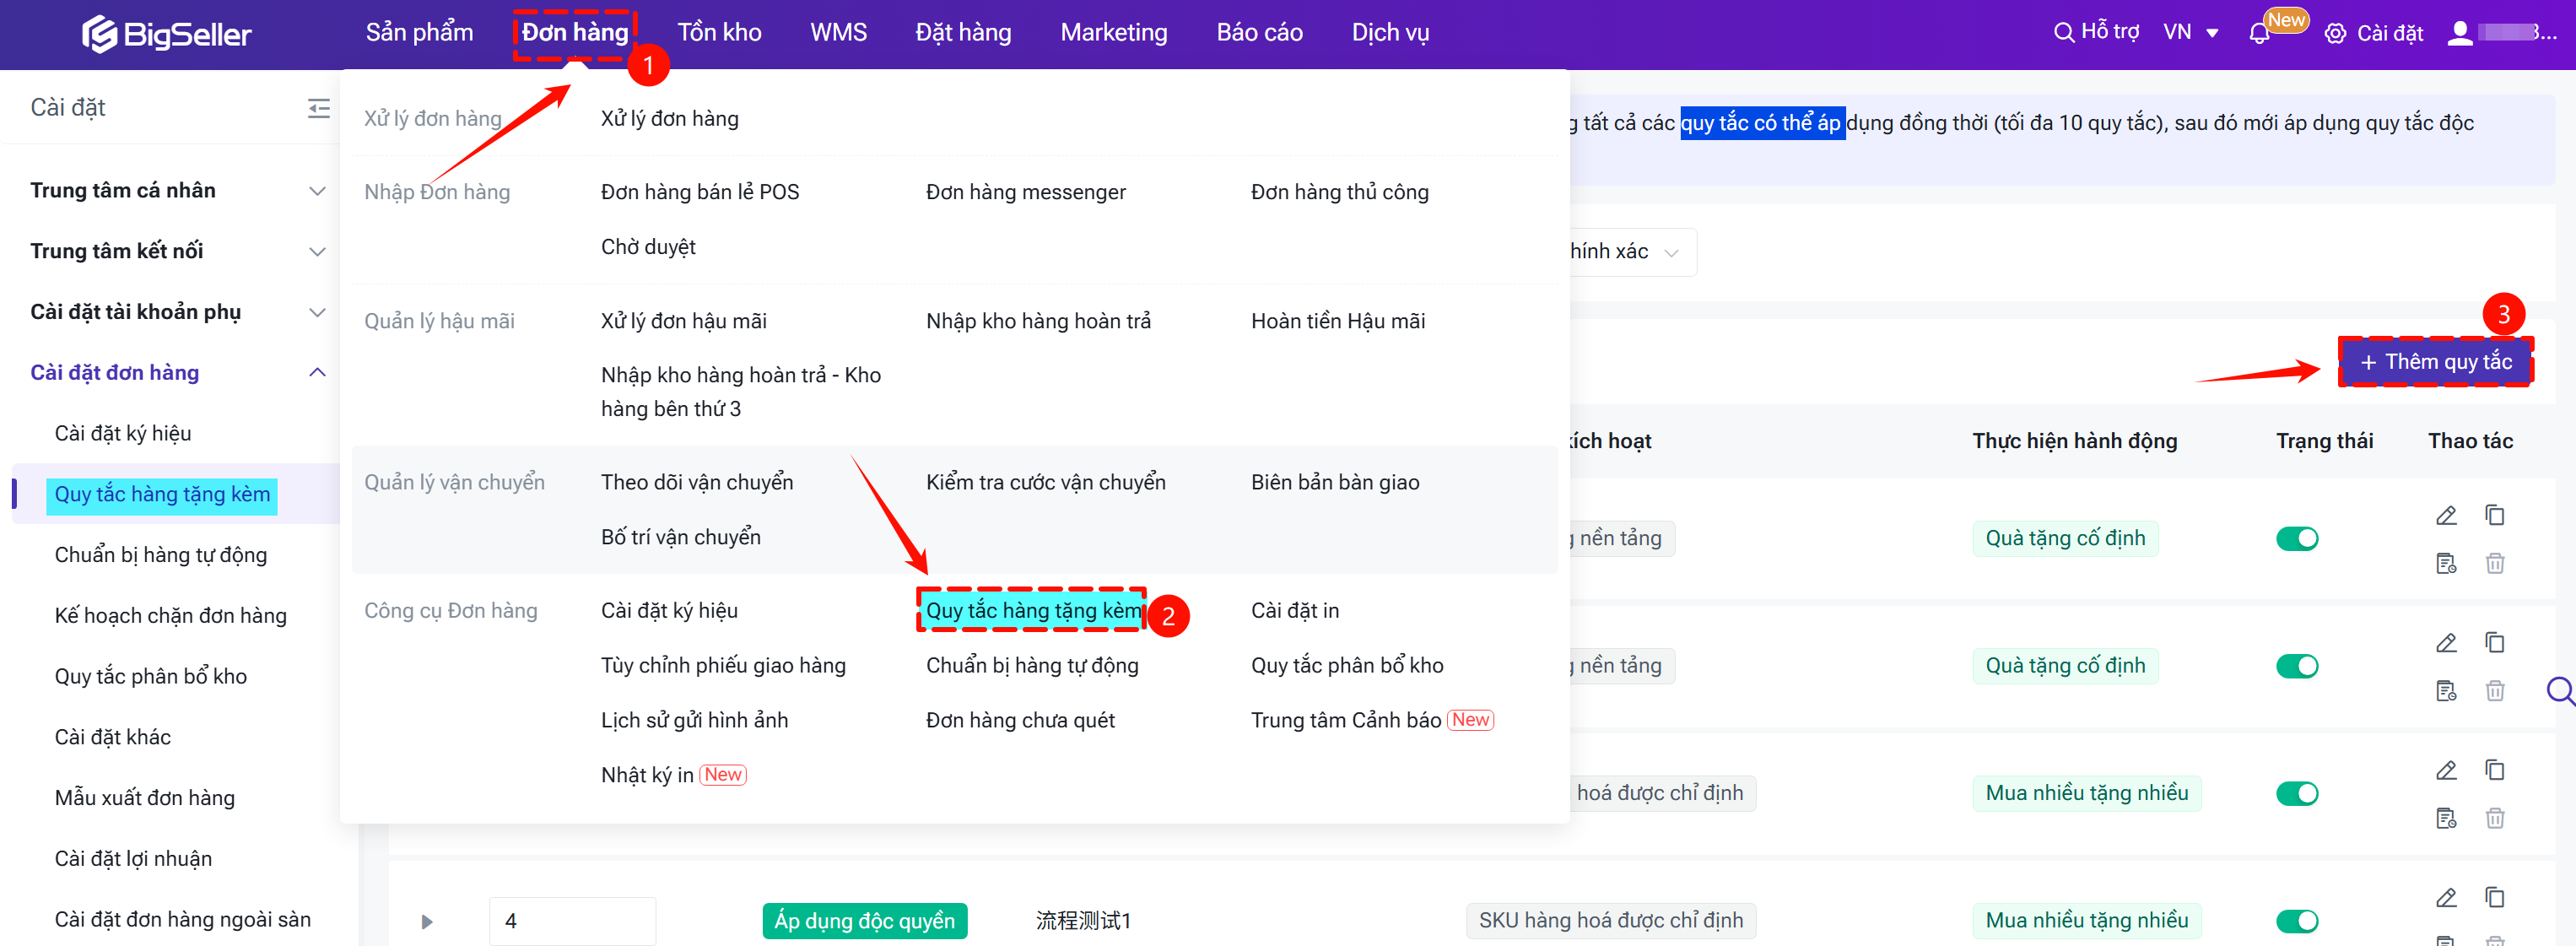Click the copy icon in first rule row

pos(2494,515)
